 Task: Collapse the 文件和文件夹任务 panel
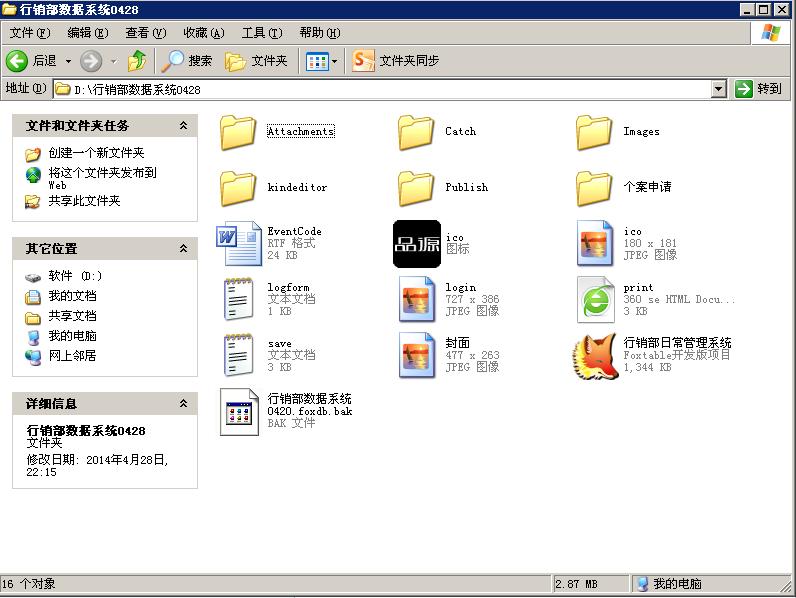(183, 125)
